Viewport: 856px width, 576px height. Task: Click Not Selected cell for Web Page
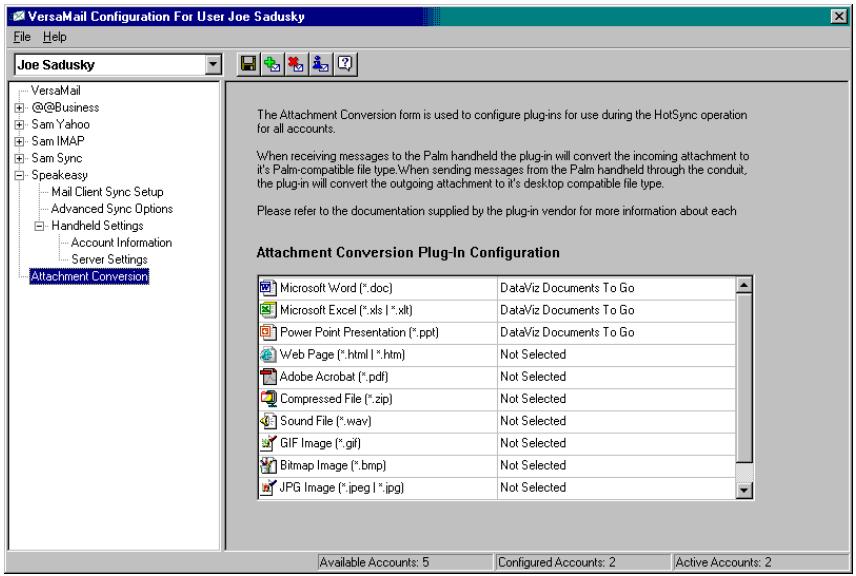coord(616,355)
